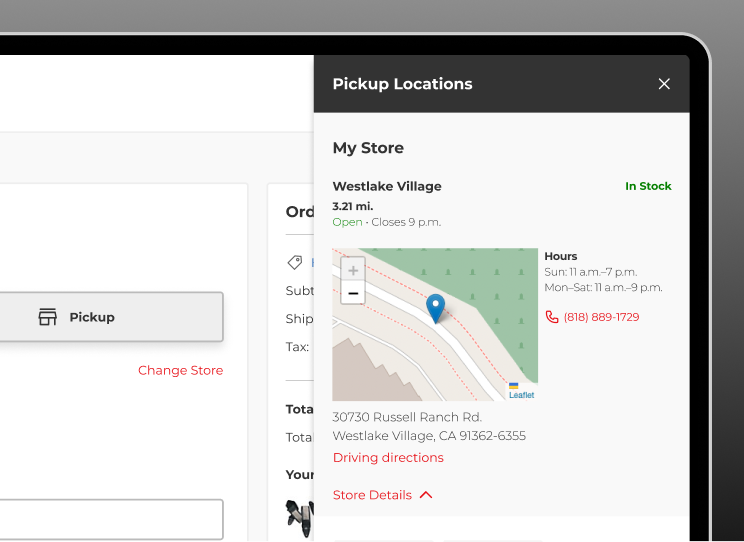
Task: Click the price tag icon
Action: [295, 263]
